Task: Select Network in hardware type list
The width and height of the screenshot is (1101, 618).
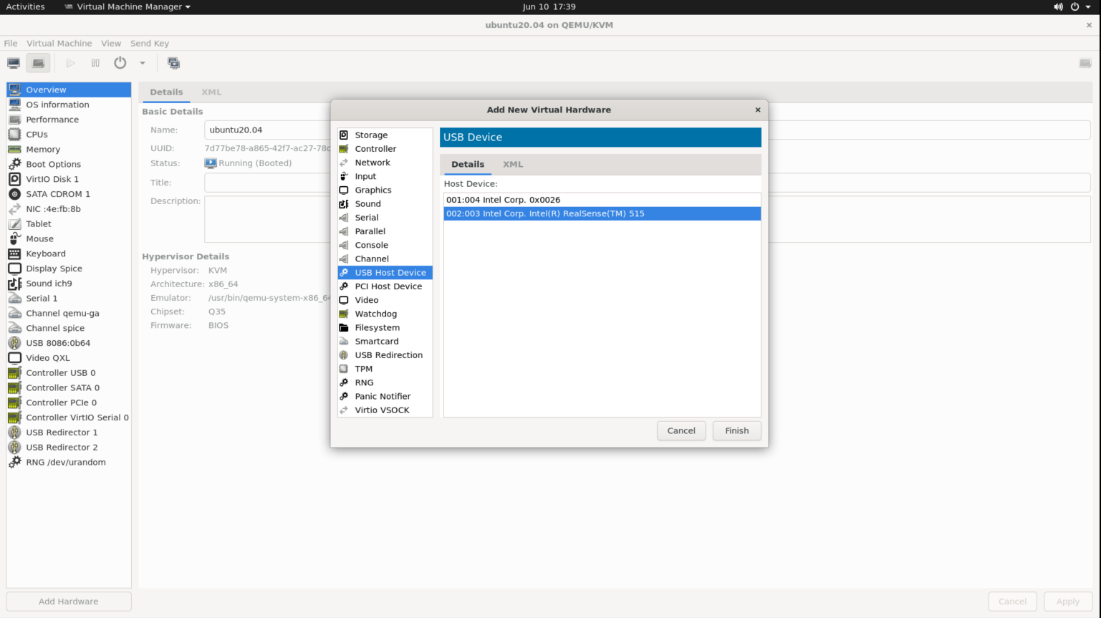Action: pyautogui.click(x=385, y=162)
